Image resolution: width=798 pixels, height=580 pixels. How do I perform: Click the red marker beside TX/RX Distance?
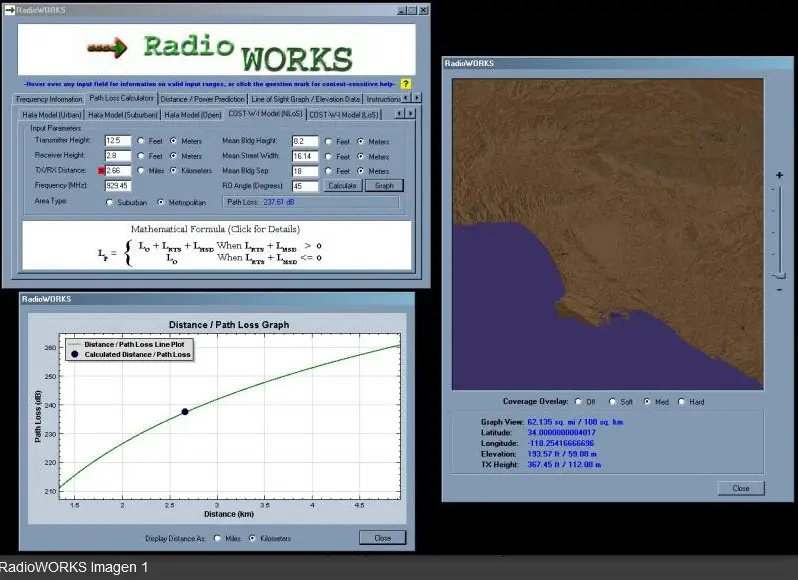point(102,171)
